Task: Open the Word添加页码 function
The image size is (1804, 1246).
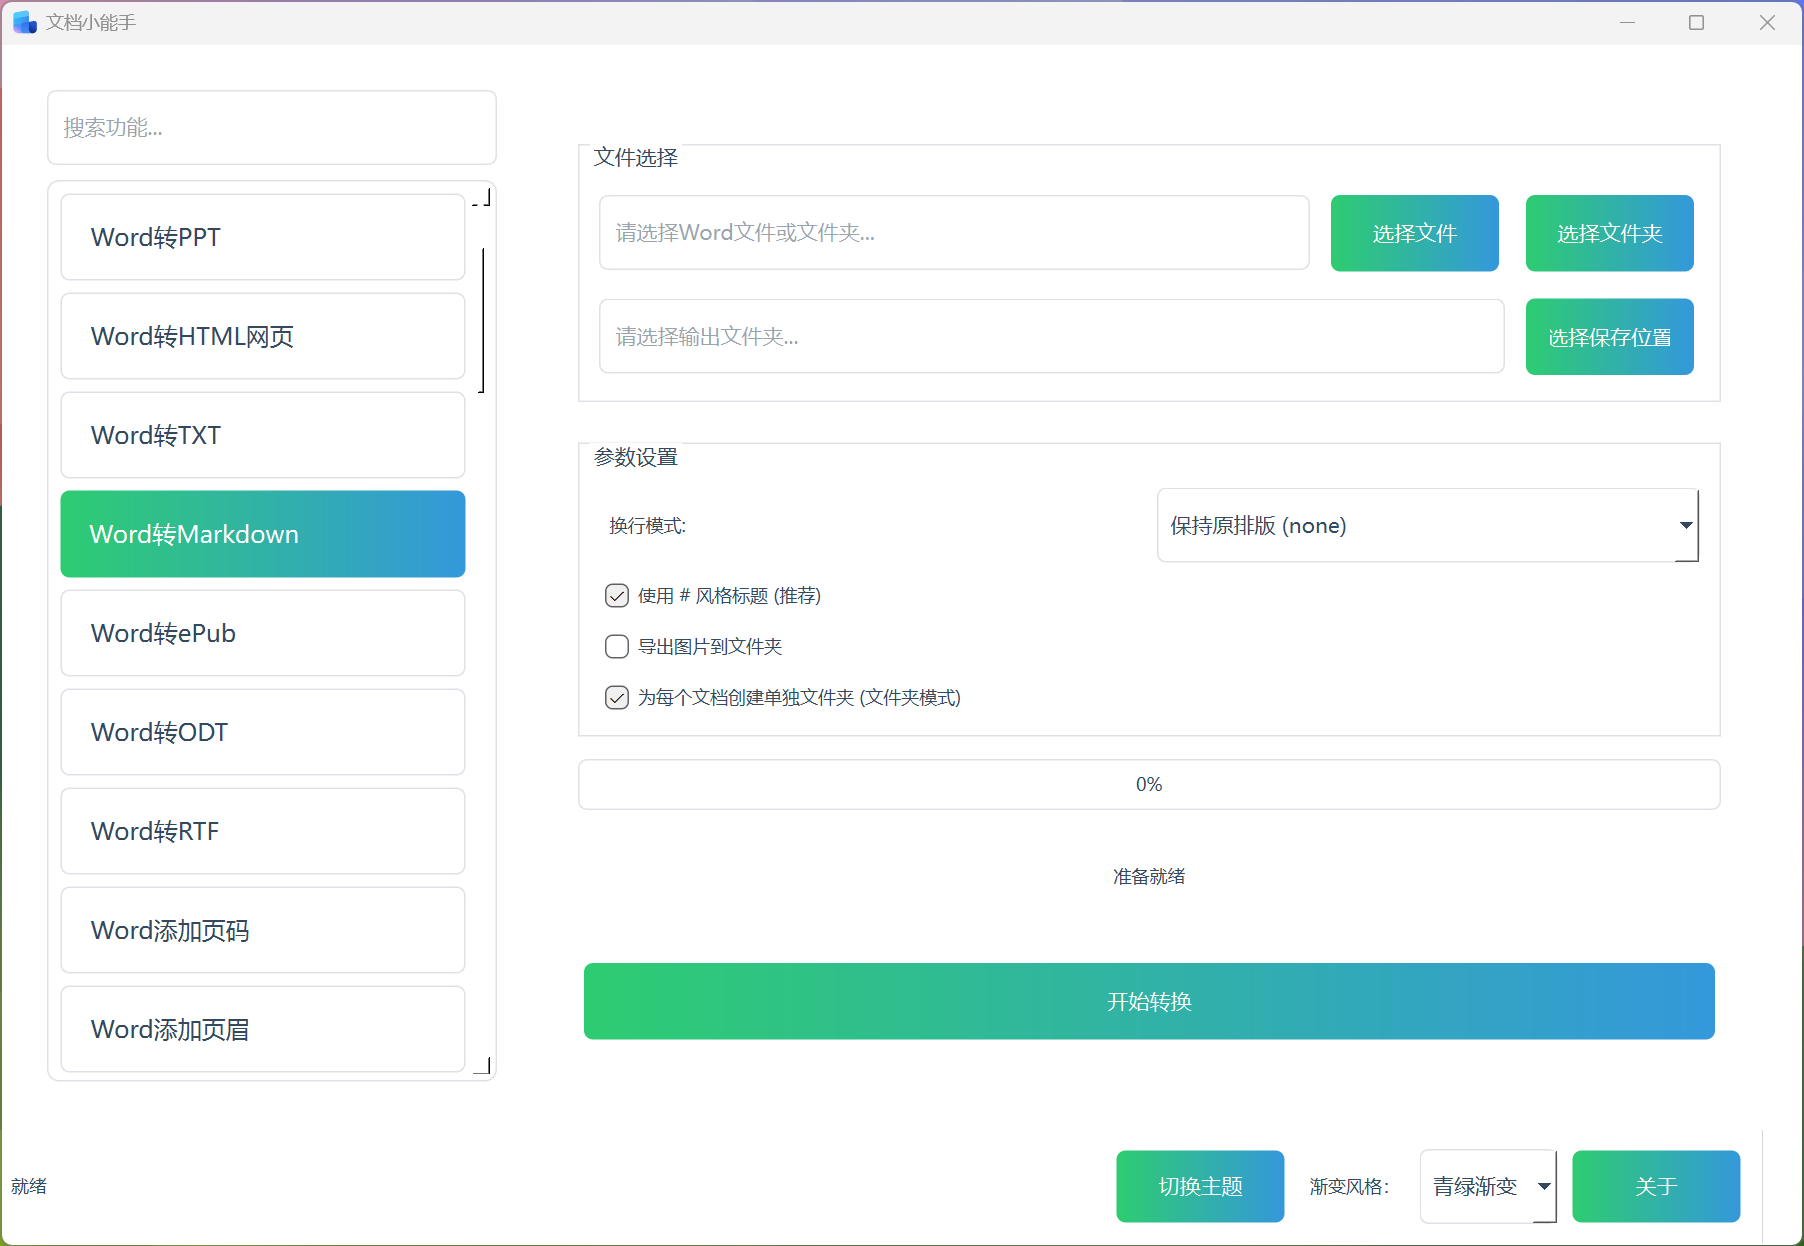Action: click(262, 931)
